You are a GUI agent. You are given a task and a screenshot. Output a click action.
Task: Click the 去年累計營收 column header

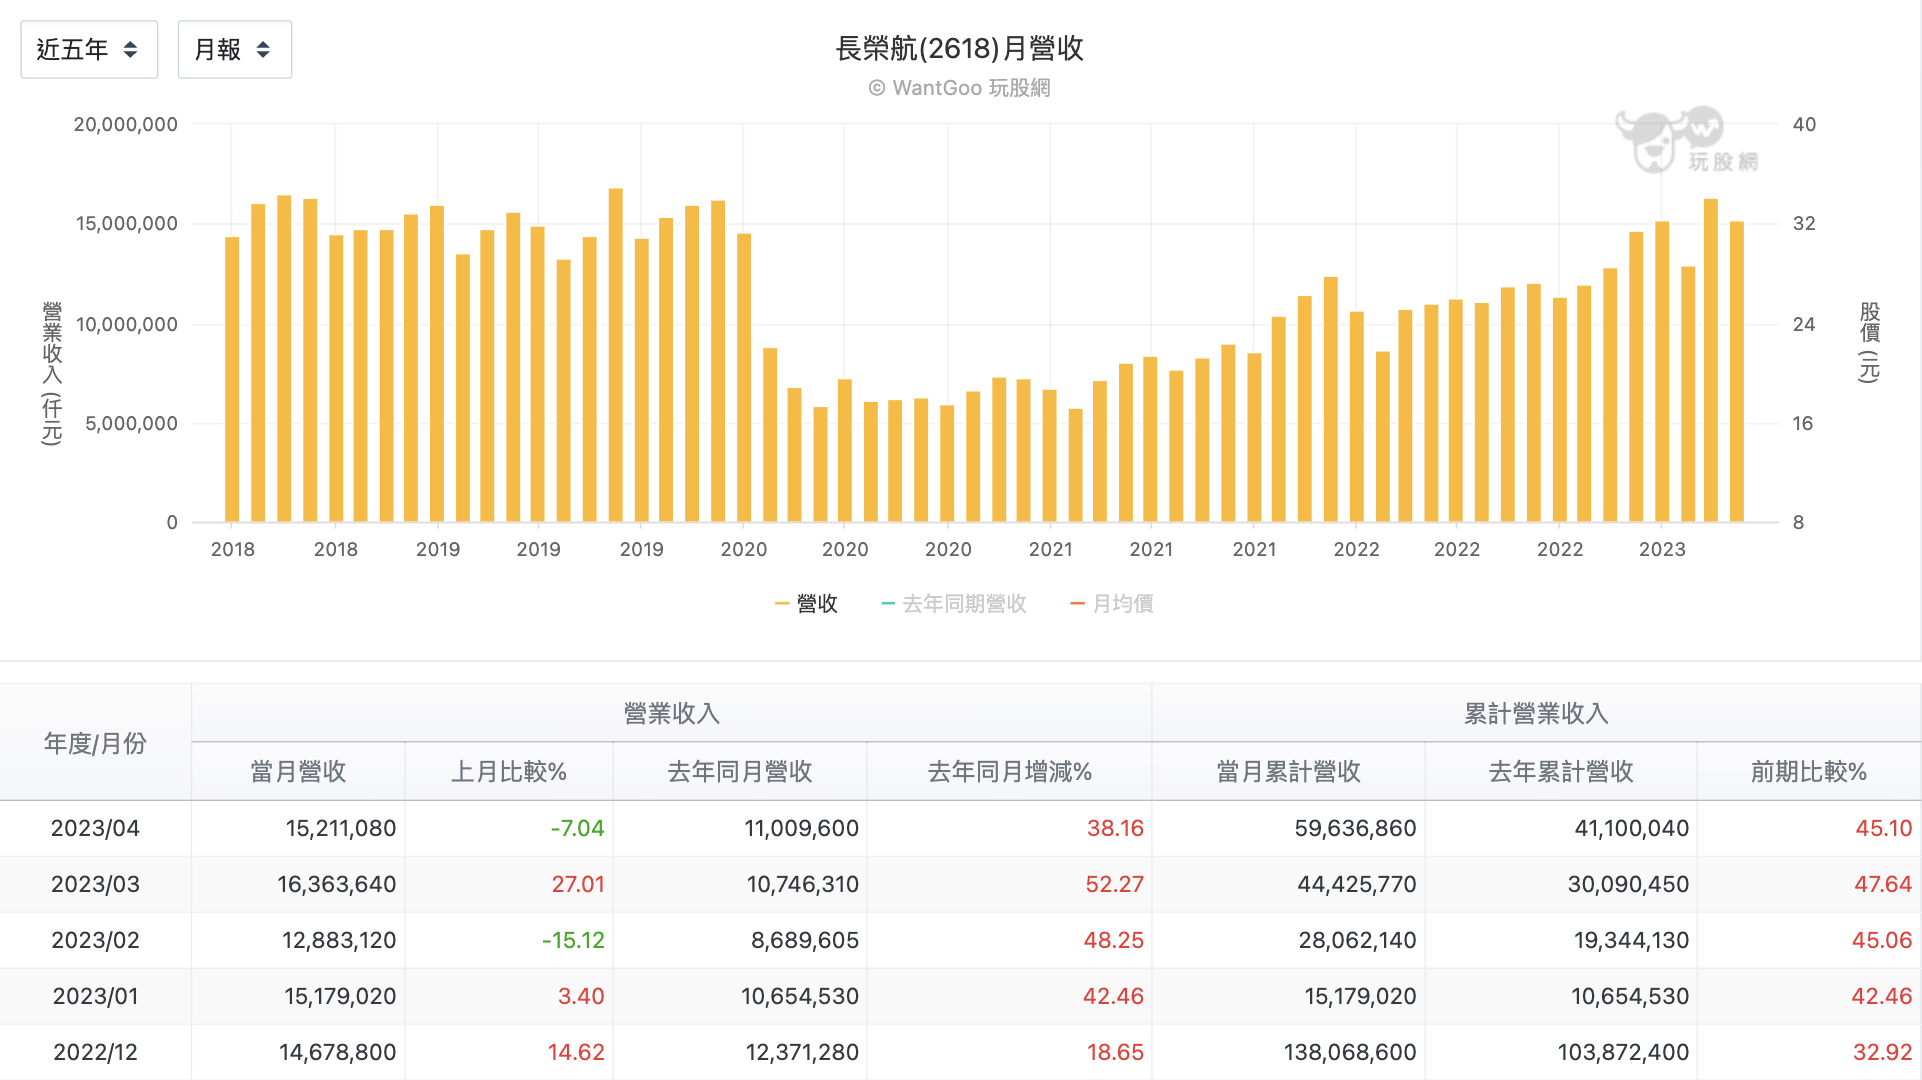(1561, 772)
